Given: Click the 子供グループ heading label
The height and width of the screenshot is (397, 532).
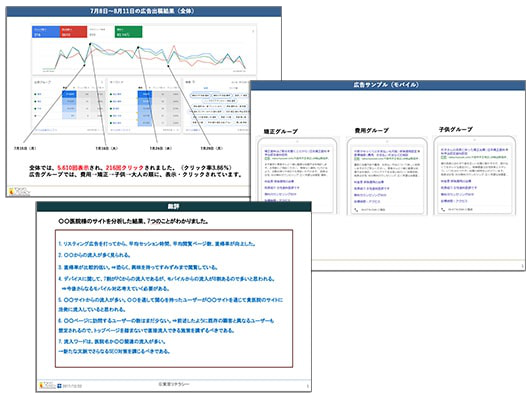Looking at the screenshot, I should (x=455, y=129).
